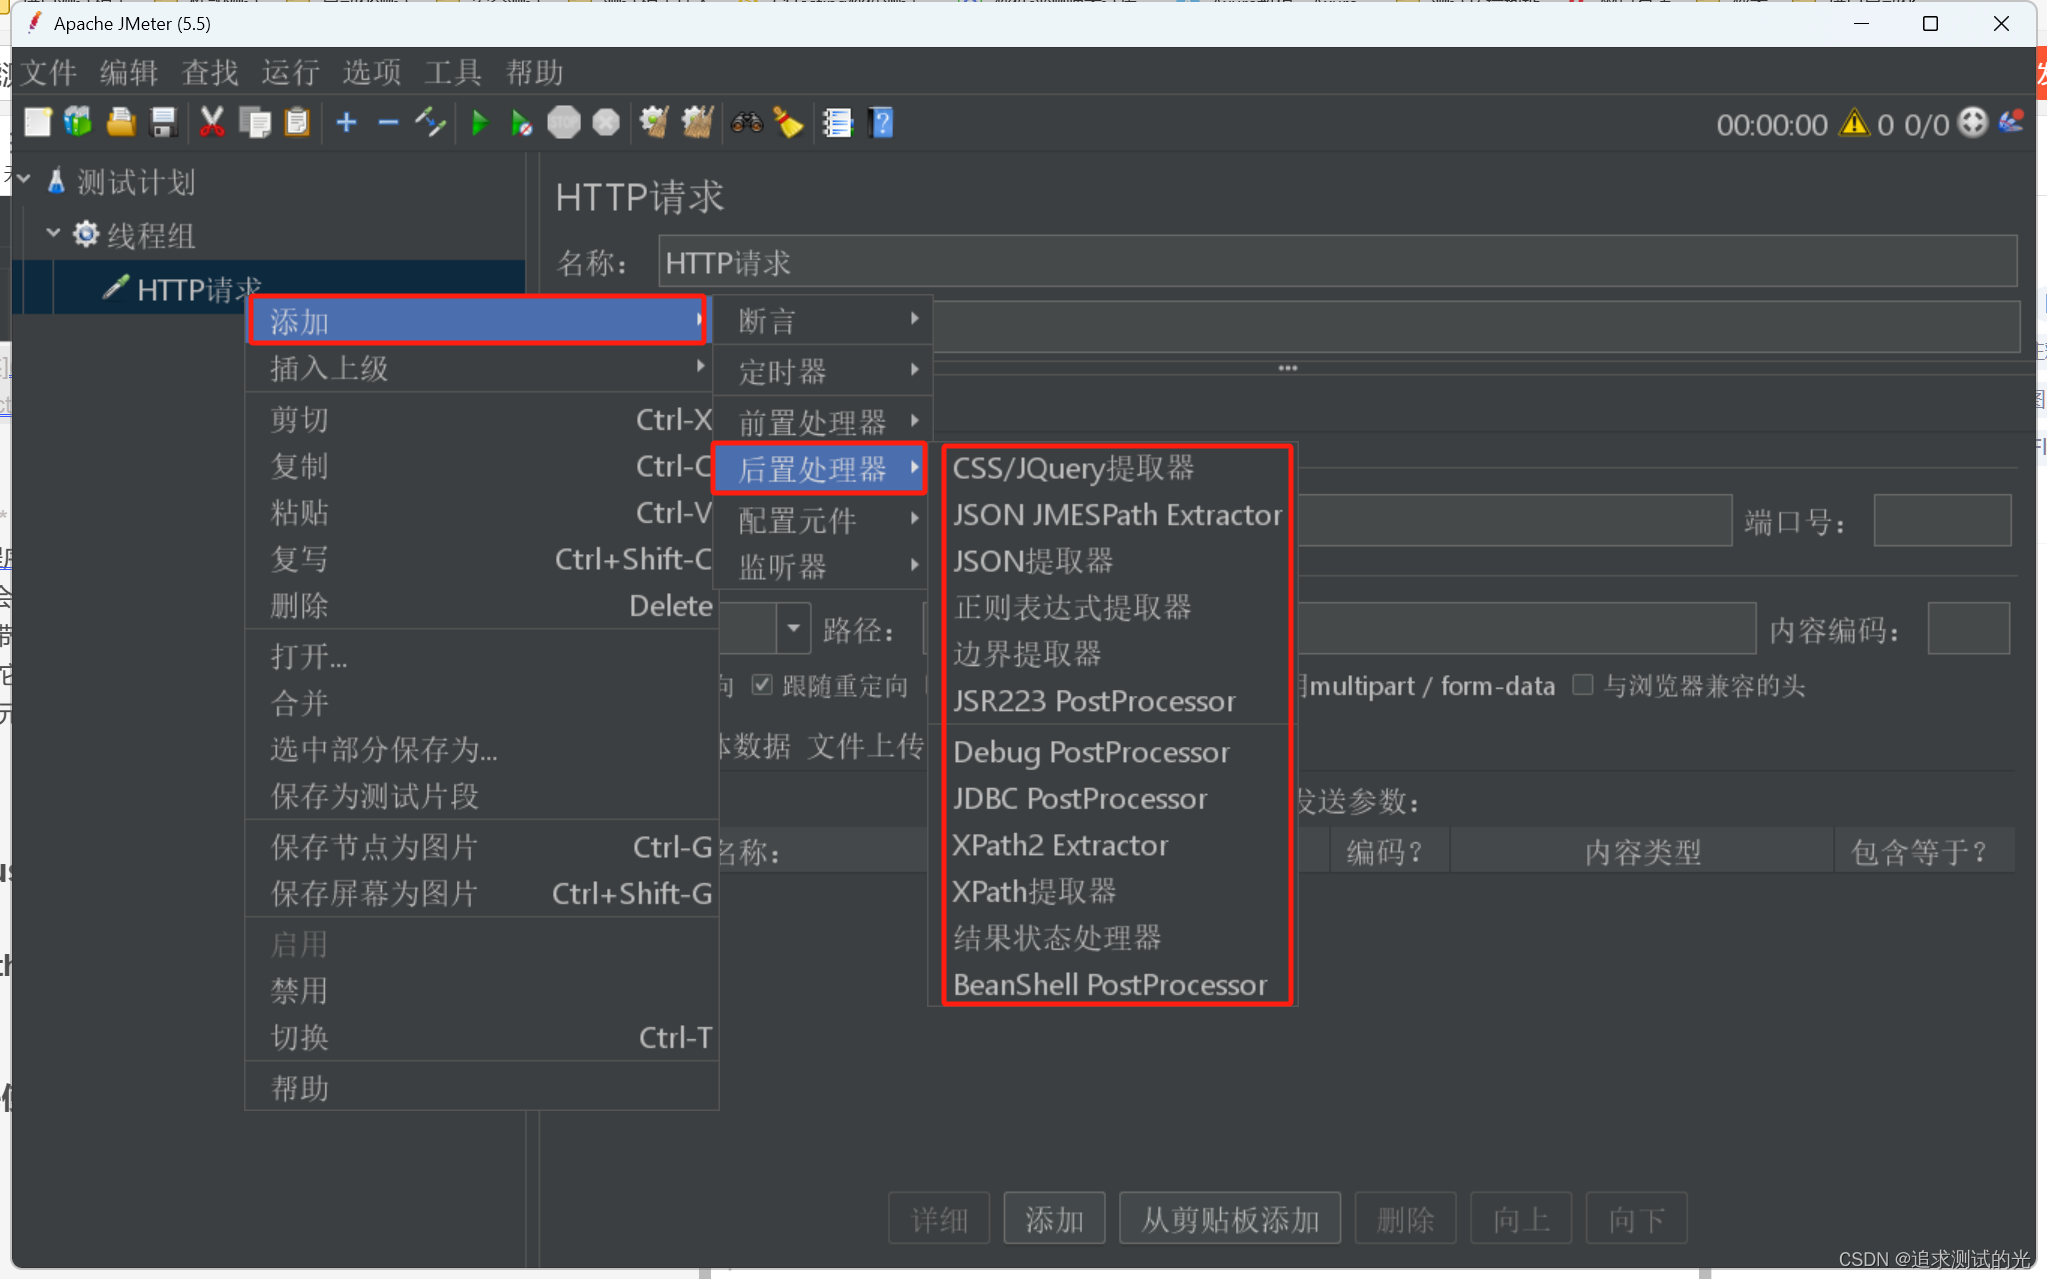Click the 详细 button
Viewport: 2047px width, 1279px height.
coord(939,1219)
